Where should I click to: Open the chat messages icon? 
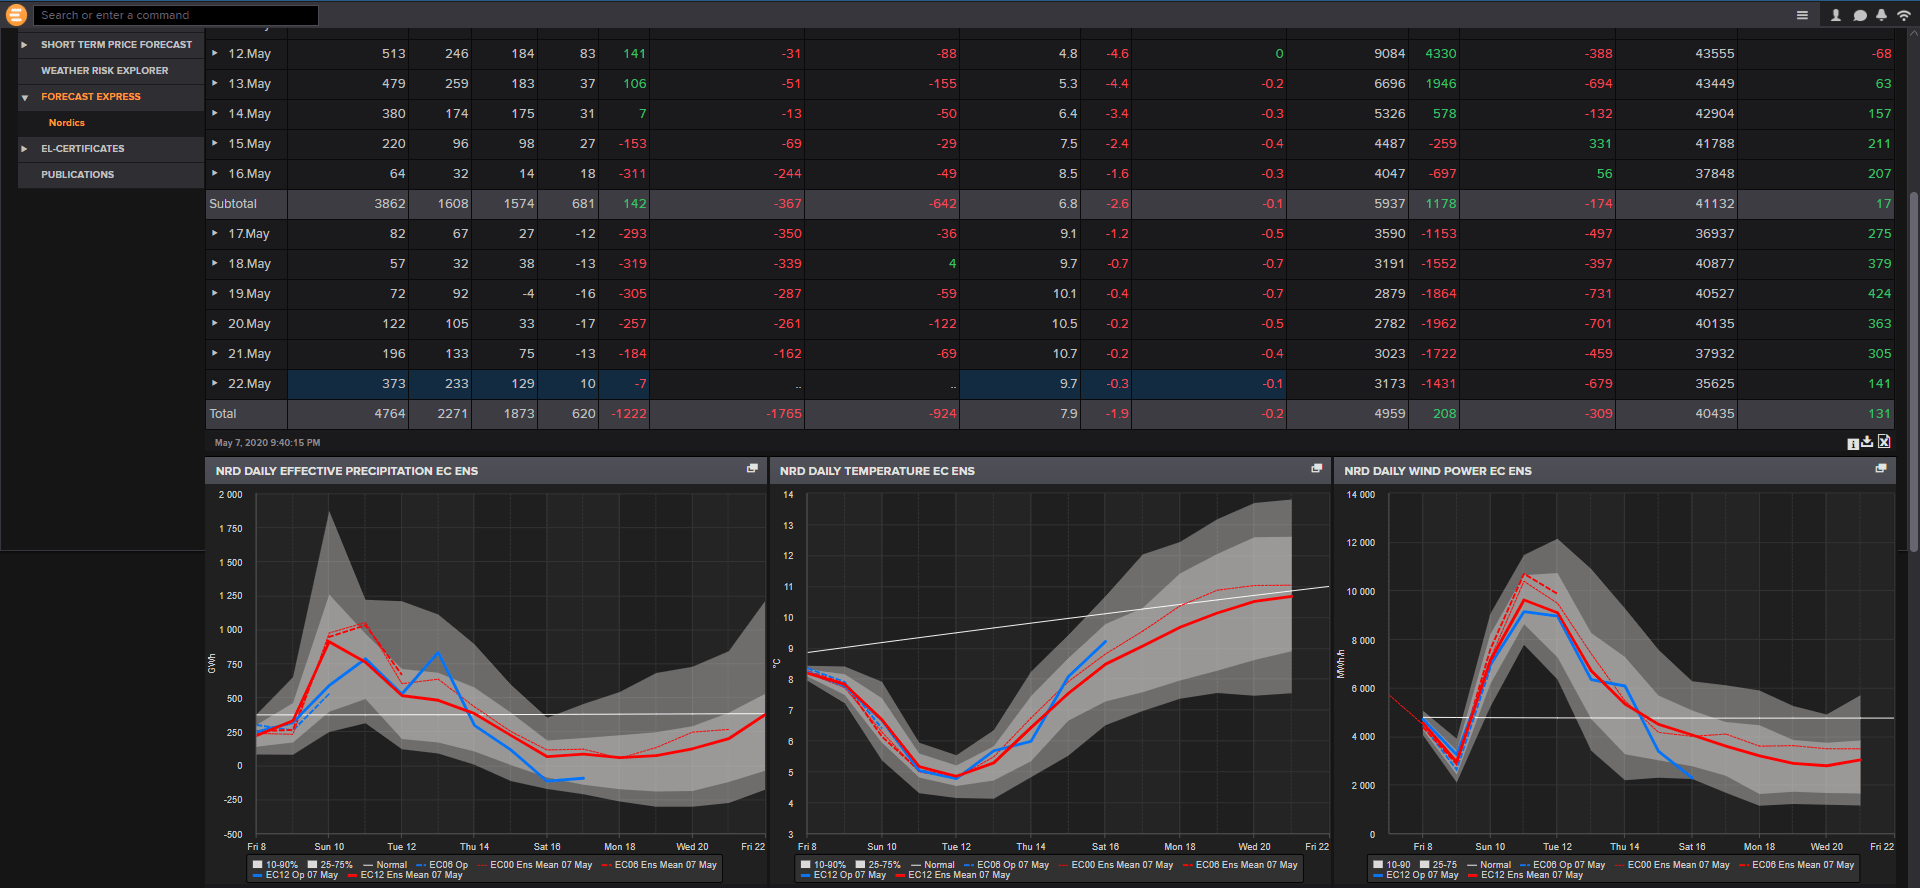tap(1860, 15)
